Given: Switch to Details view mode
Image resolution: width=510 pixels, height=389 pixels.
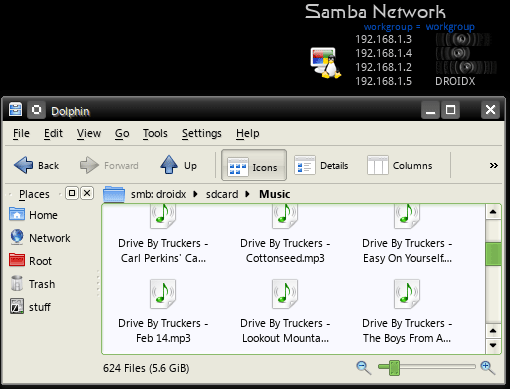Looking at the screenshot, I should 321,165.
